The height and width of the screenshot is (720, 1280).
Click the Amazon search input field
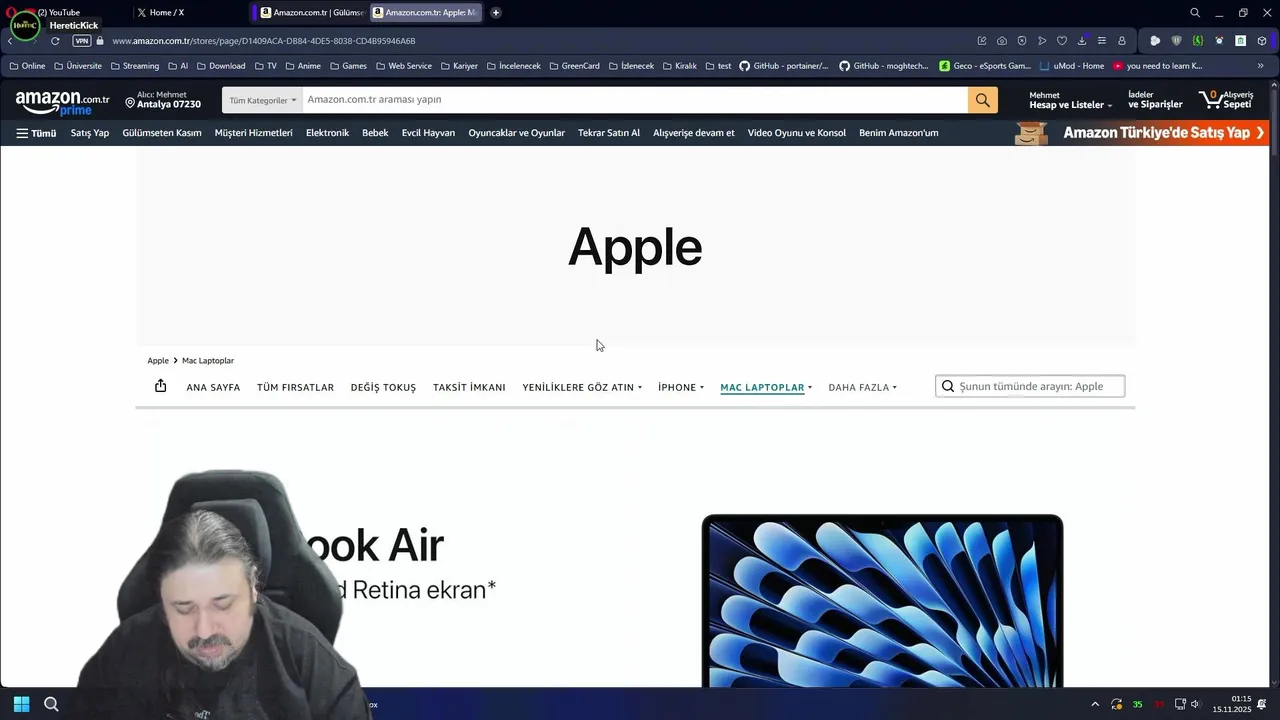tap(634, 100)
